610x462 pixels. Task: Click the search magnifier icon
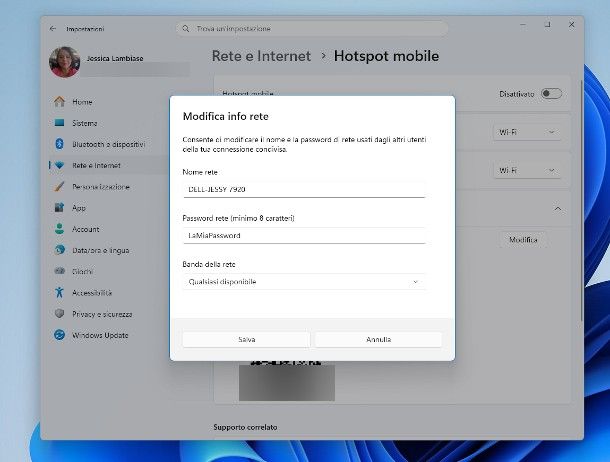186,29
